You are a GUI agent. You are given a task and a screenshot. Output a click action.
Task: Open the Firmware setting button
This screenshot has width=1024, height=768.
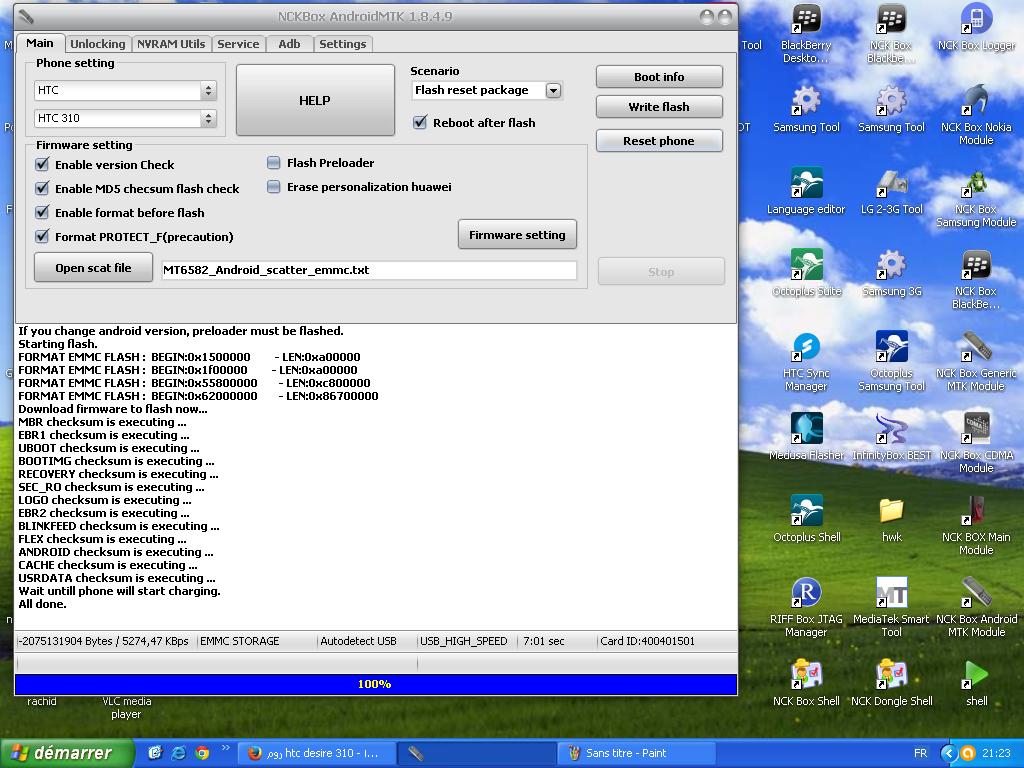[x=517, y=234]
